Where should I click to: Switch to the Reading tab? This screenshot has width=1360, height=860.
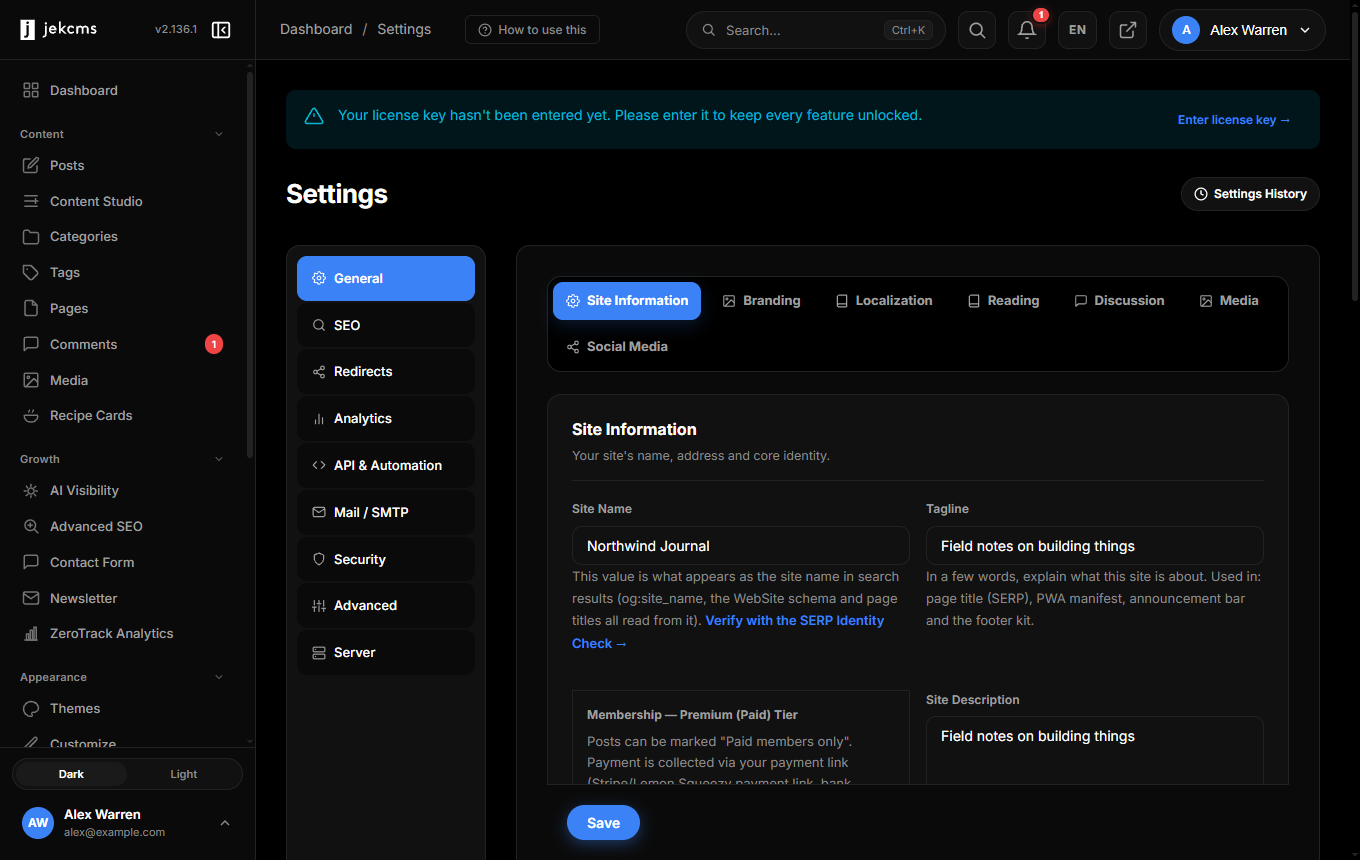pyautogui.click(x=1003, y=301)
